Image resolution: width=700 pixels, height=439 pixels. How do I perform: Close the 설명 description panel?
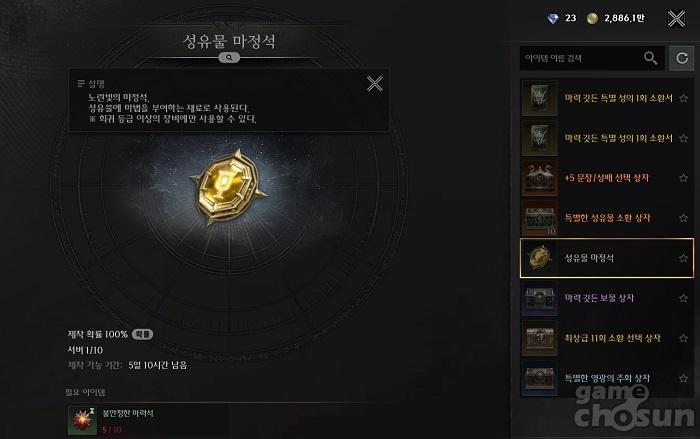coord(375,84)
